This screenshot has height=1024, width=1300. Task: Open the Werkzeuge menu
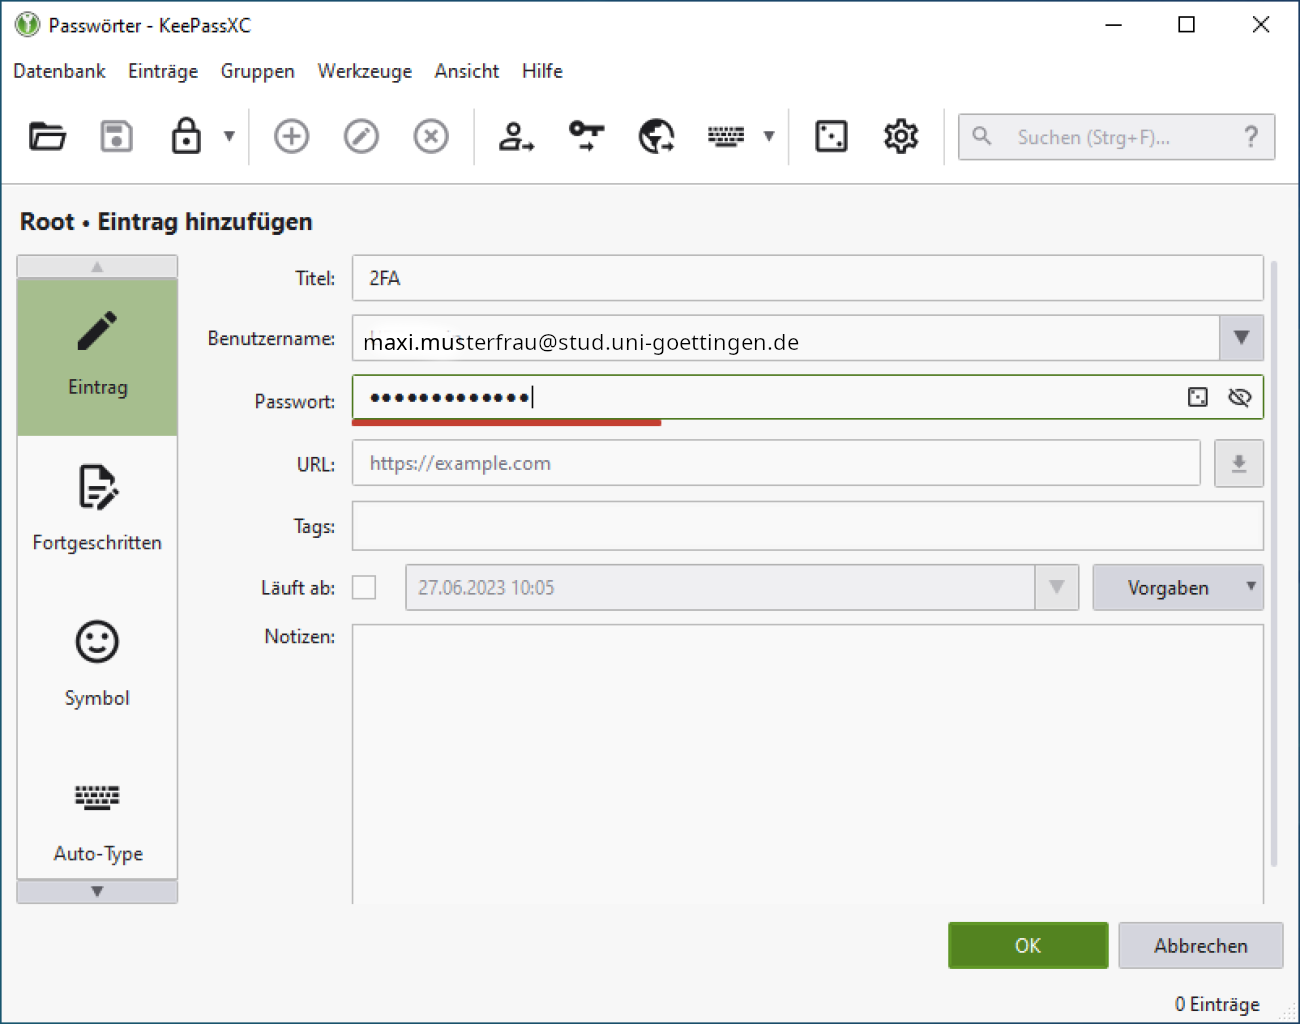click(365, 71)
